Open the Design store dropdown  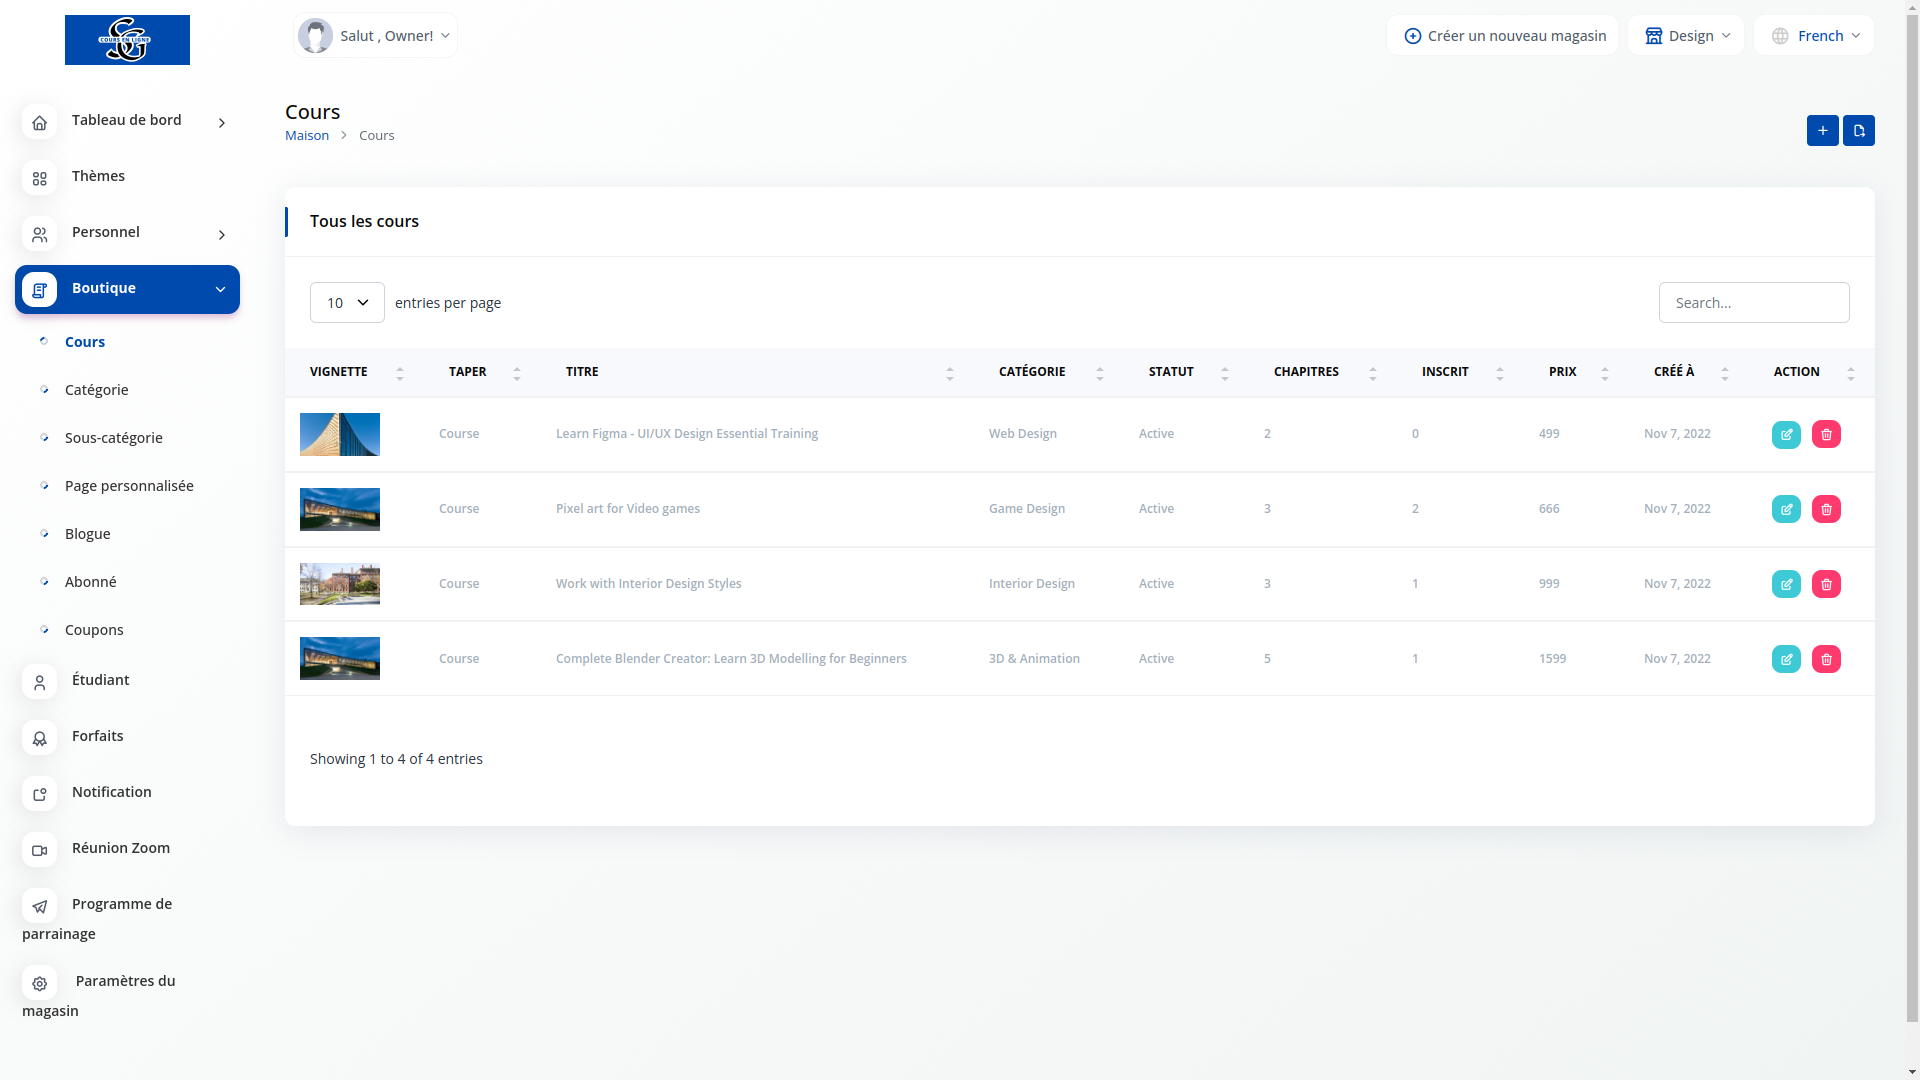1686,36
